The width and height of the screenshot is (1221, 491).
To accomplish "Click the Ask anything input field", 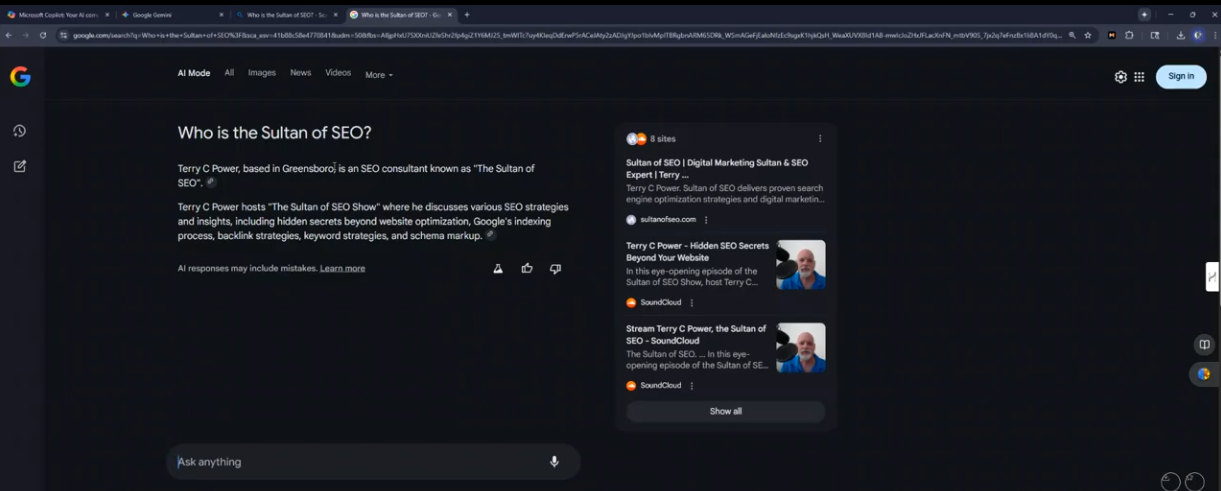I will point(360,462).
